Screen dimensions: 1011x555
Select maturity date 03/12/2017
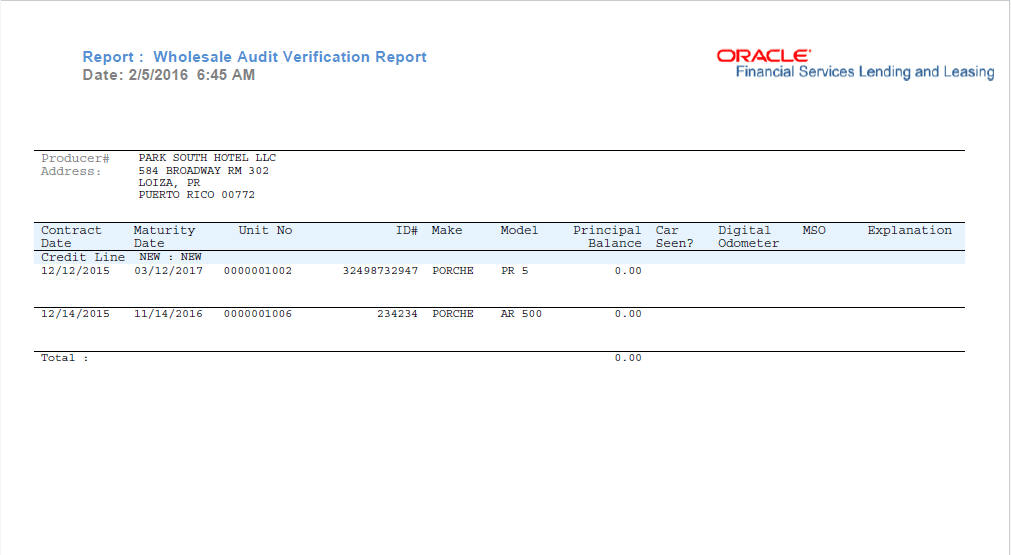[168, 271]
